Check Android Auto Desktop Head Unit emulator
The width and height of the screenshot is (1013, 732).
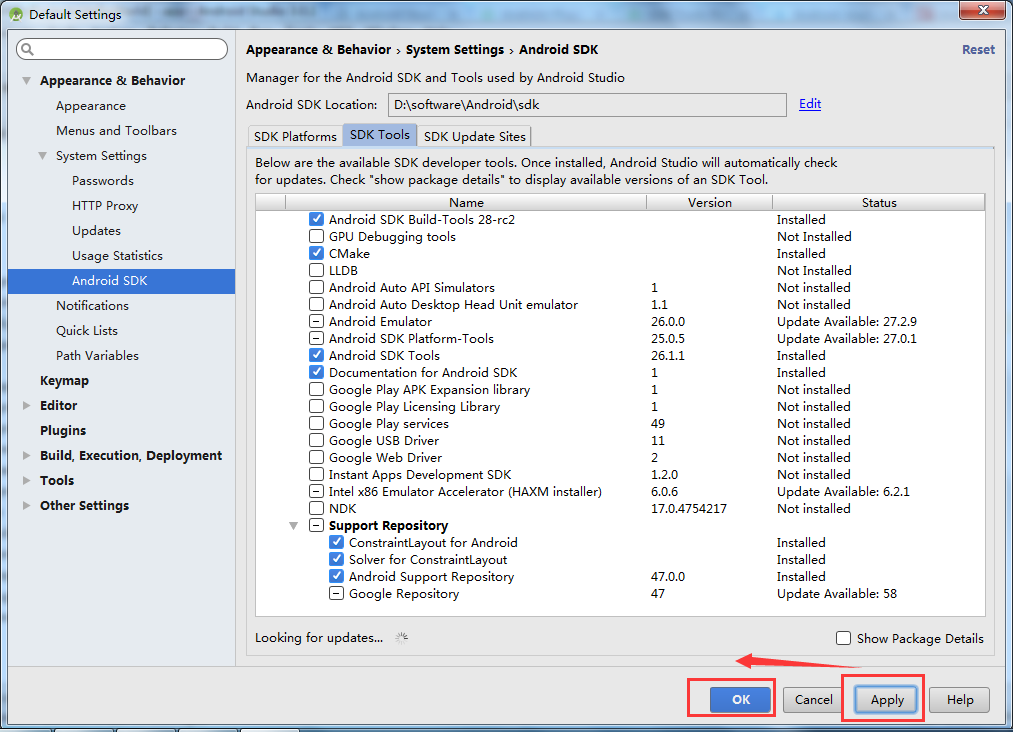317,304
